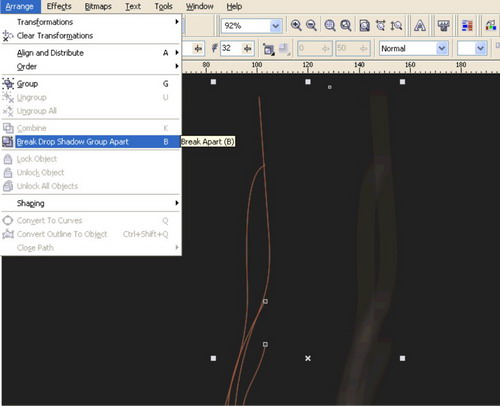The height and width of the screenshot is (406, 500).
Task: Open the Bitmaps menu
Action: tap(98, 6)
